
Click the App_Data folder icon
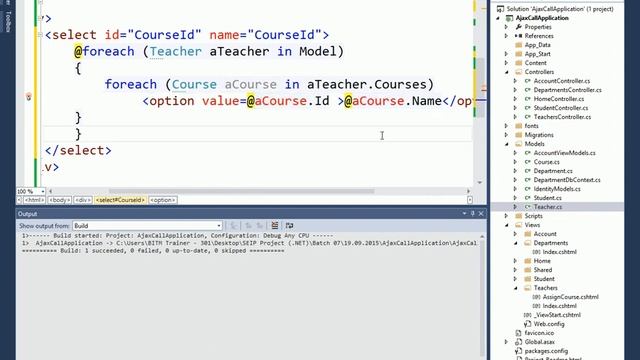point(518,45)
